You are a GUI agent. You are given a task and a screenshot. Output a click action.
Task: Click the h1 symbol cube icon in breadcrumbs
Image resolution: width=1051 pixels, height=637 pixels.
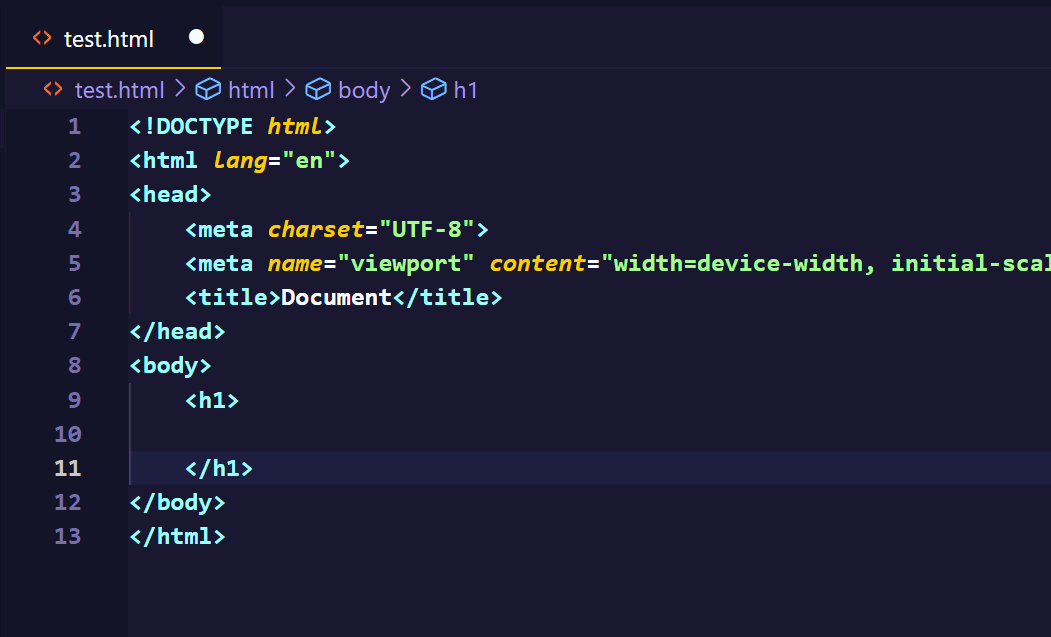pos(433,90)
